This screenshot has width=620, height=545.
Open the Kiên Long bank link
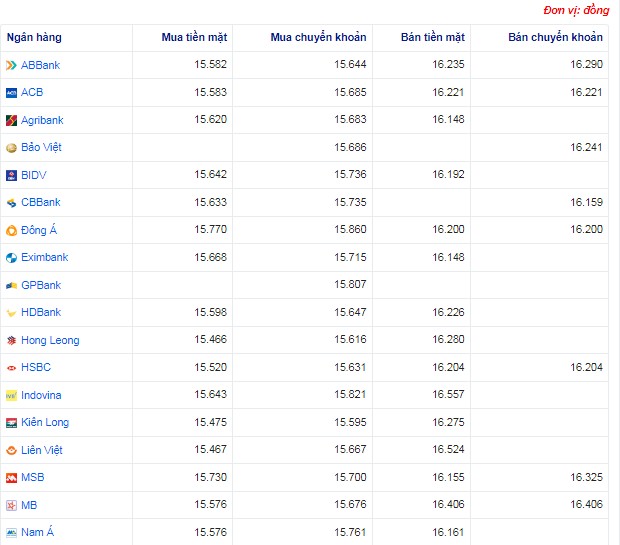click(x=45, y=423)
